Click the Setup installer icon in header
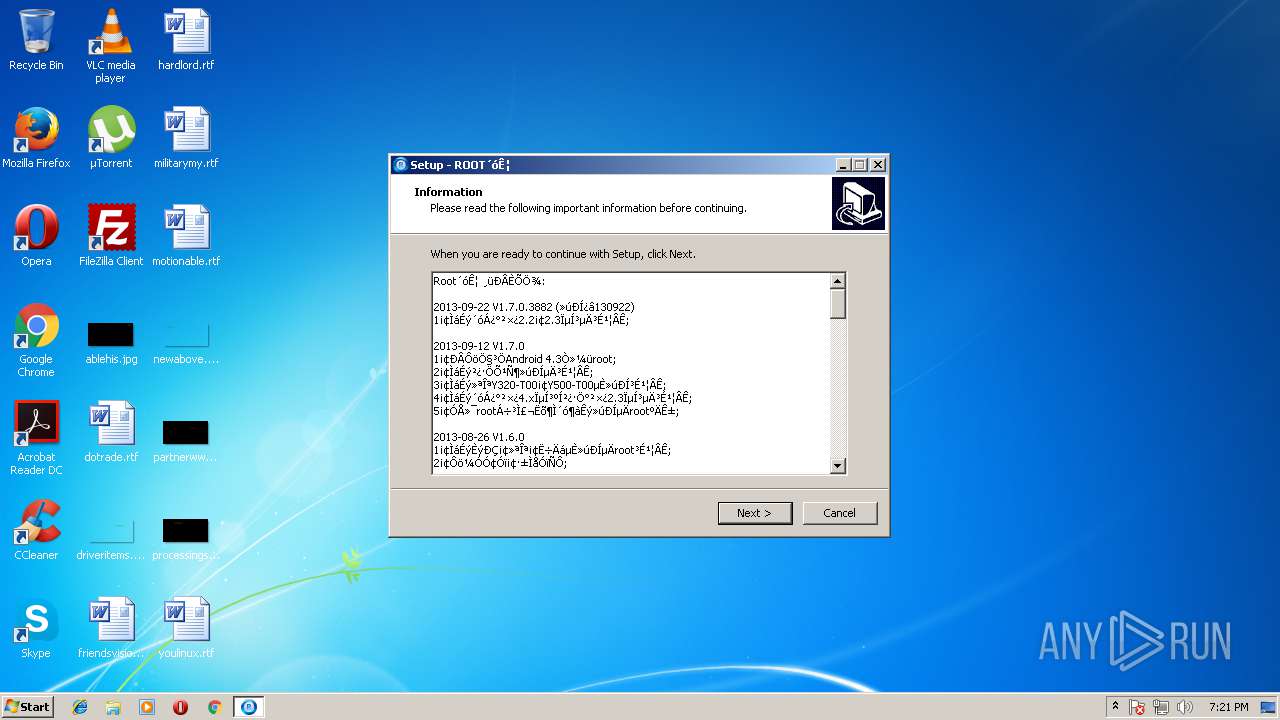 coord(858,204)
